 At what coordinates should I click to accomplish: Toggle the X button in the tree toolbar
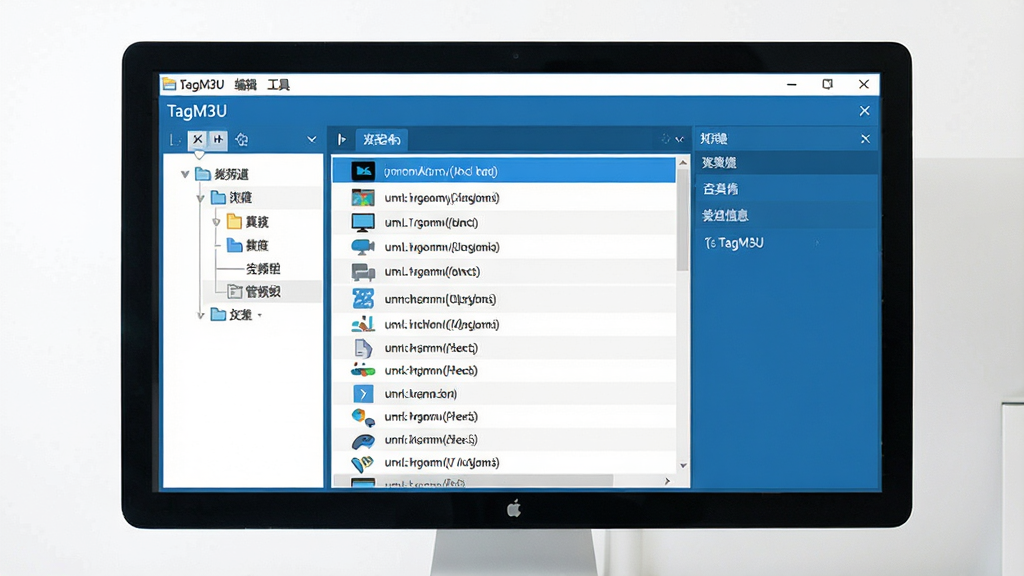197,139
